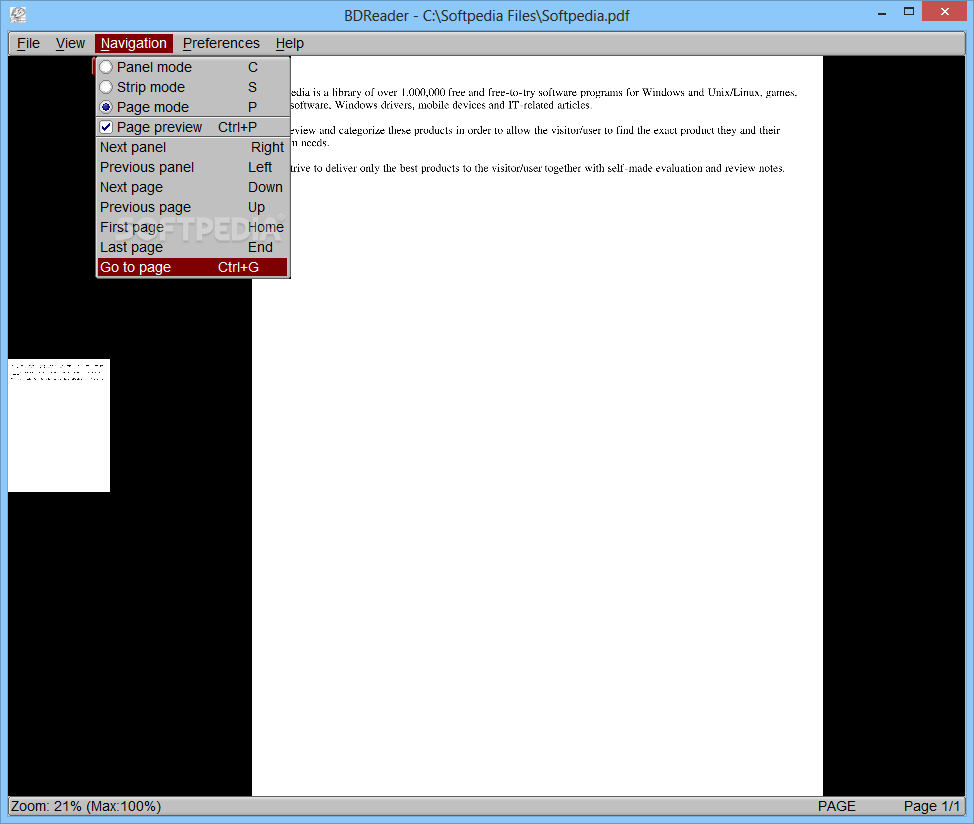Select the page preview thumbnail

point(59,425)
